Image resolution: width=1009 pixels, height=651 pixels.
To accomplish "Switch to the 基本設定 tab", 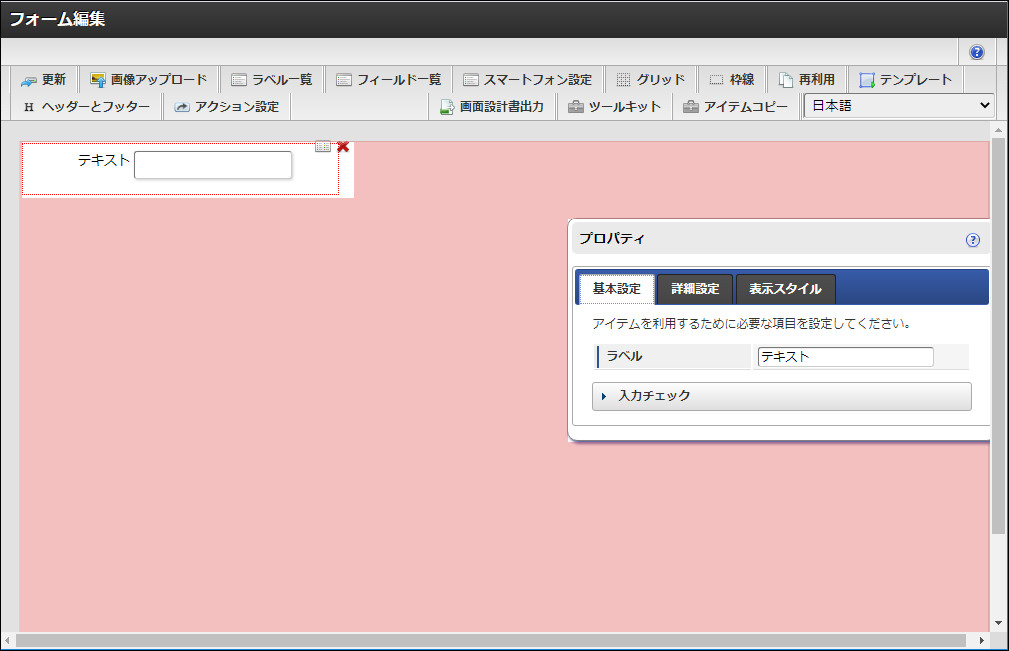I will pos(617,289).
